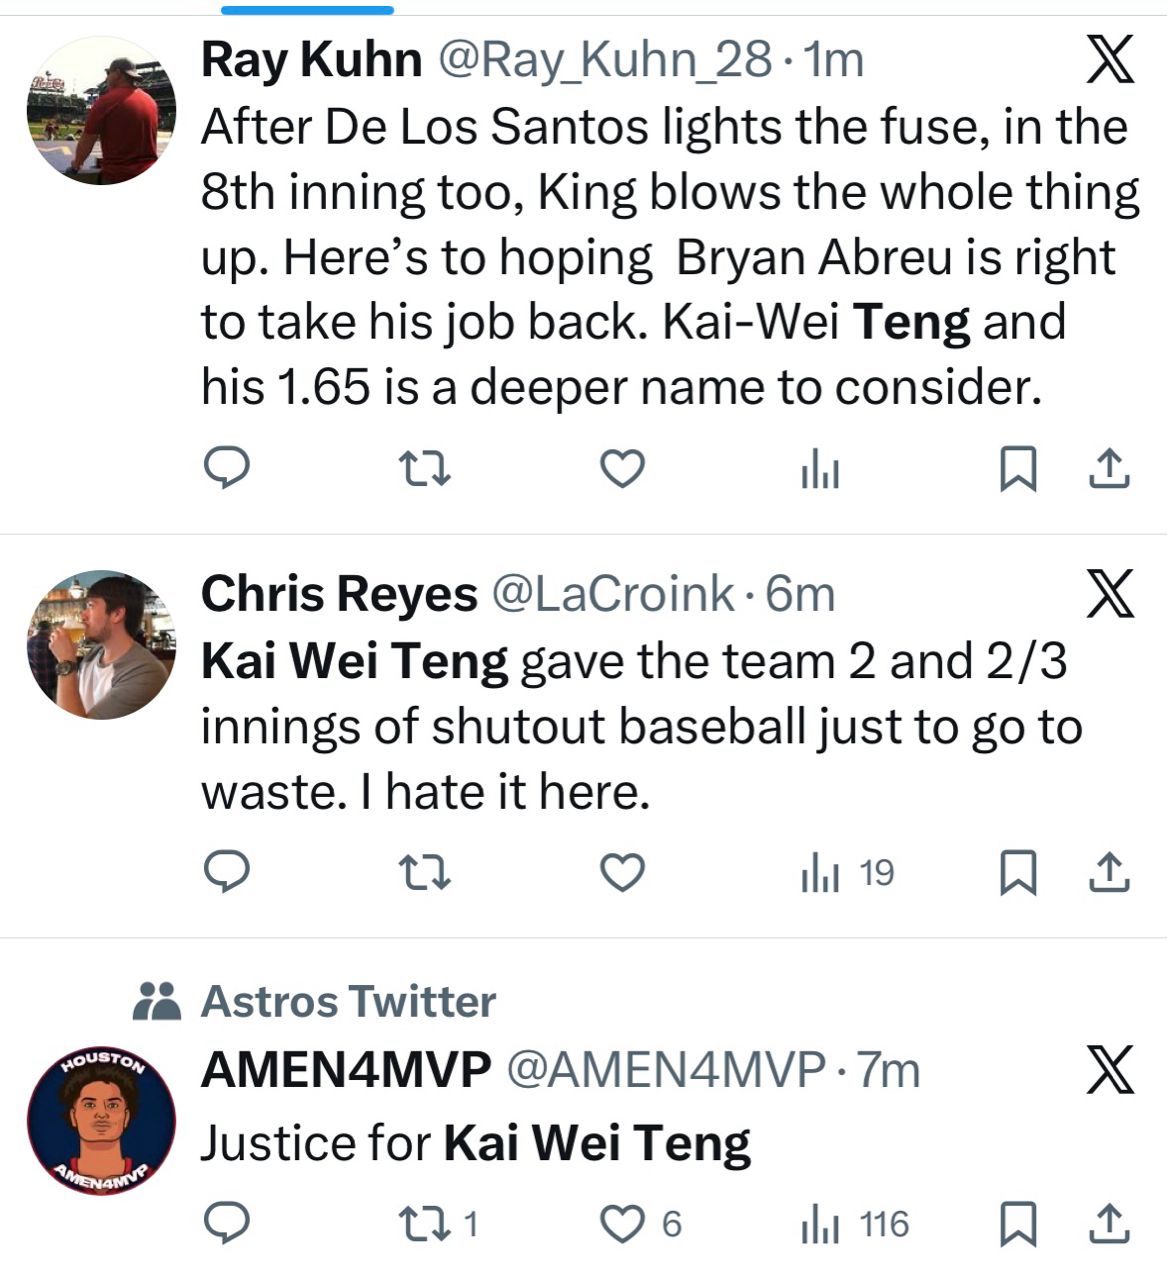Like the Justice for Kai Wei Teng tweet
1168x1280 pixels.
[640, 1224]
